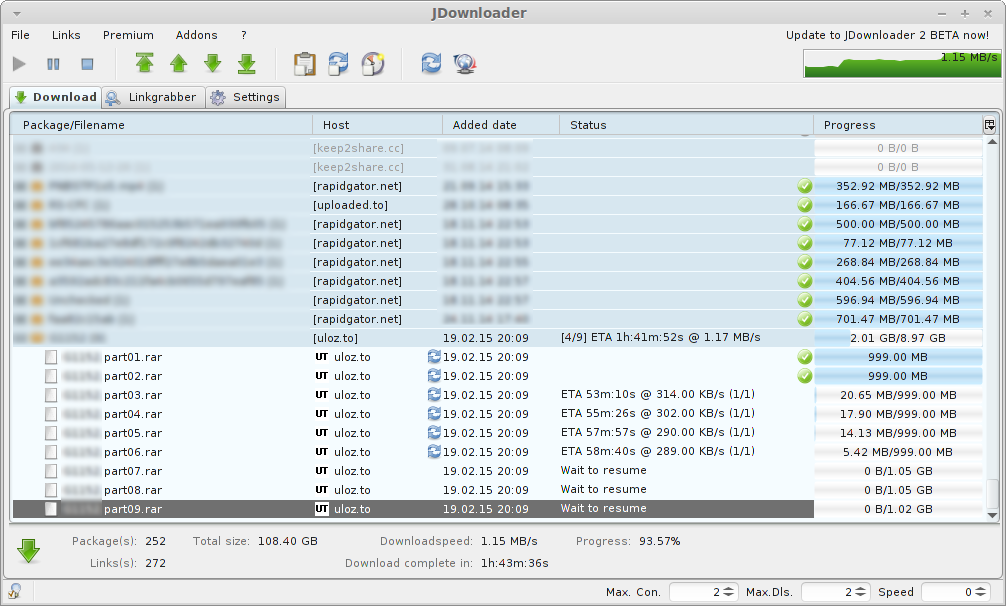Collapse the uloz.to package tree
The height and width of the screenshot is (606, 1006).
tap(21, 338)
